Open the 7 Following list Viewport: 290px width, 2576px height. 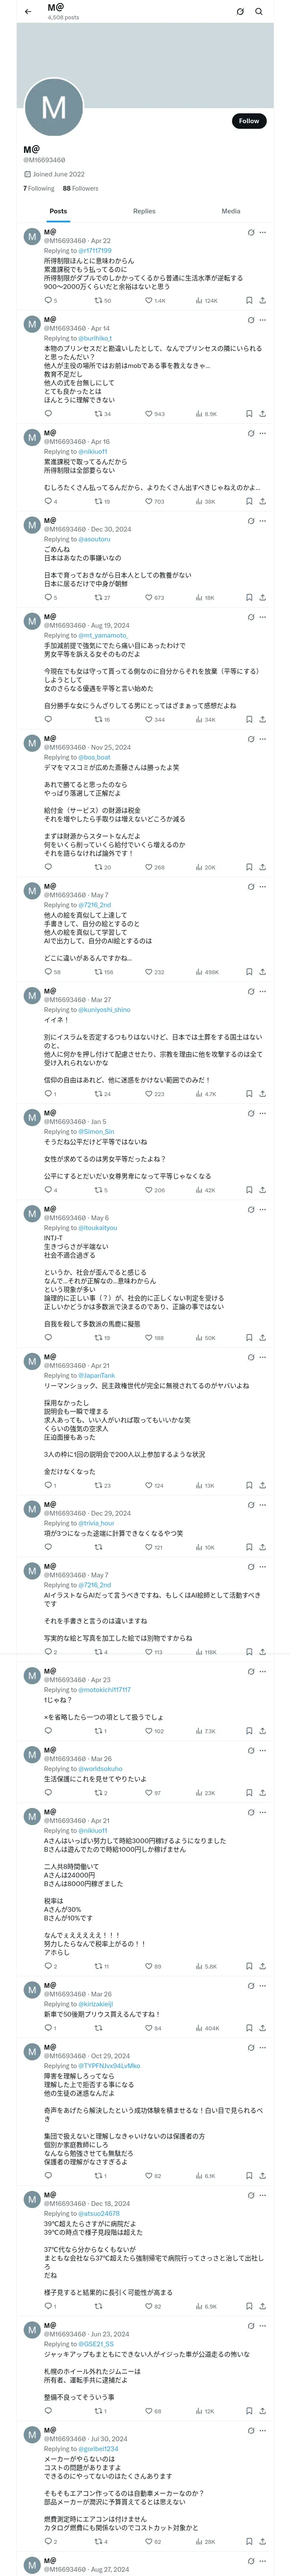(x=39, y=188)
